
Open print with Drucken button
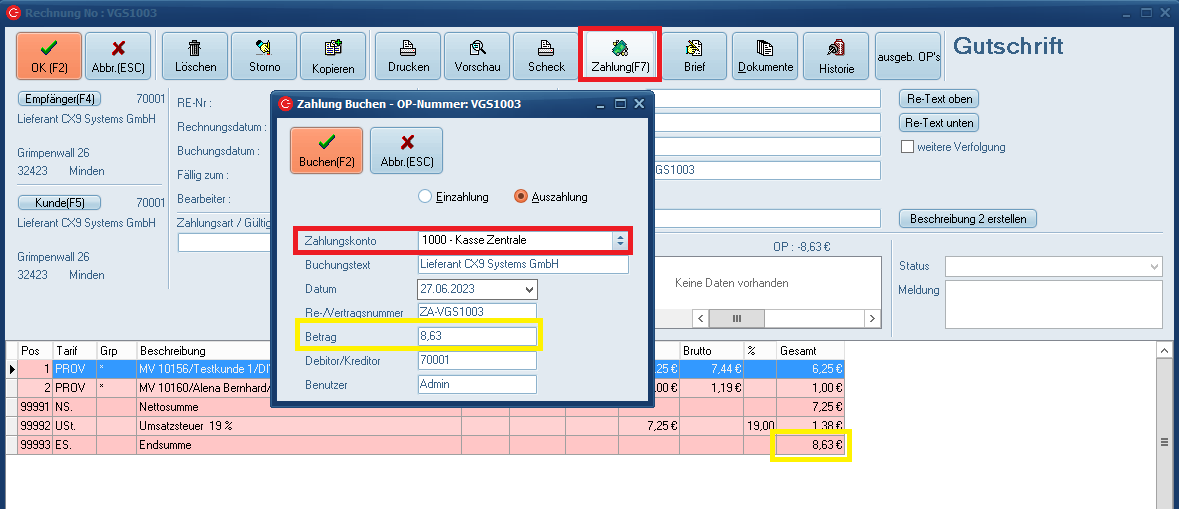coord(408,56)
